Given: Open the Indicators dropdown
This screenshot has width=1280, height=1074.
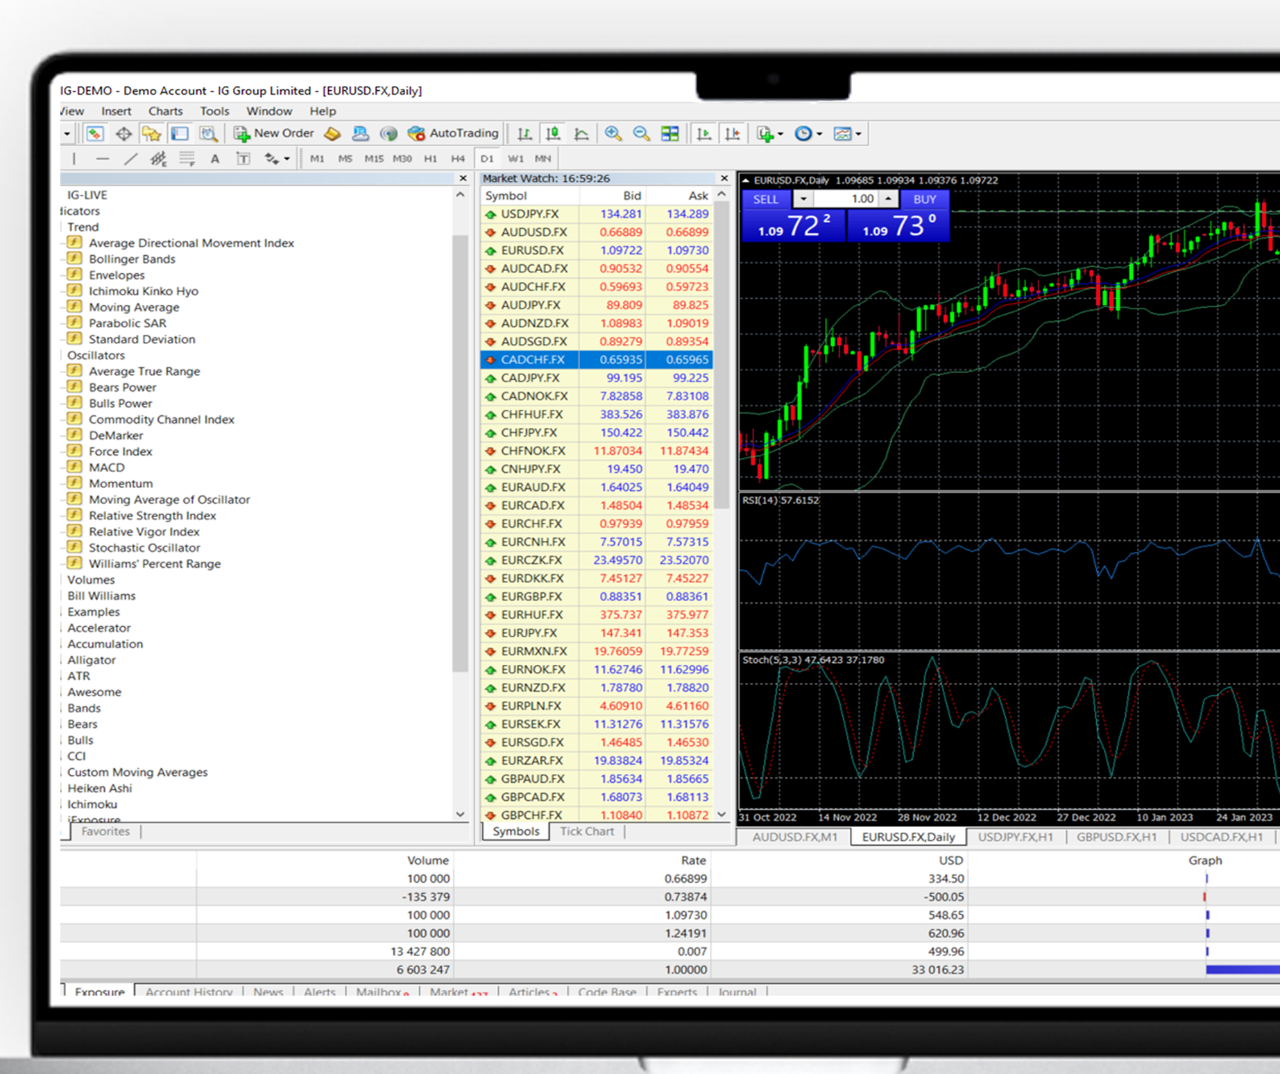Looking at the screenshot, I should point(770,133).
